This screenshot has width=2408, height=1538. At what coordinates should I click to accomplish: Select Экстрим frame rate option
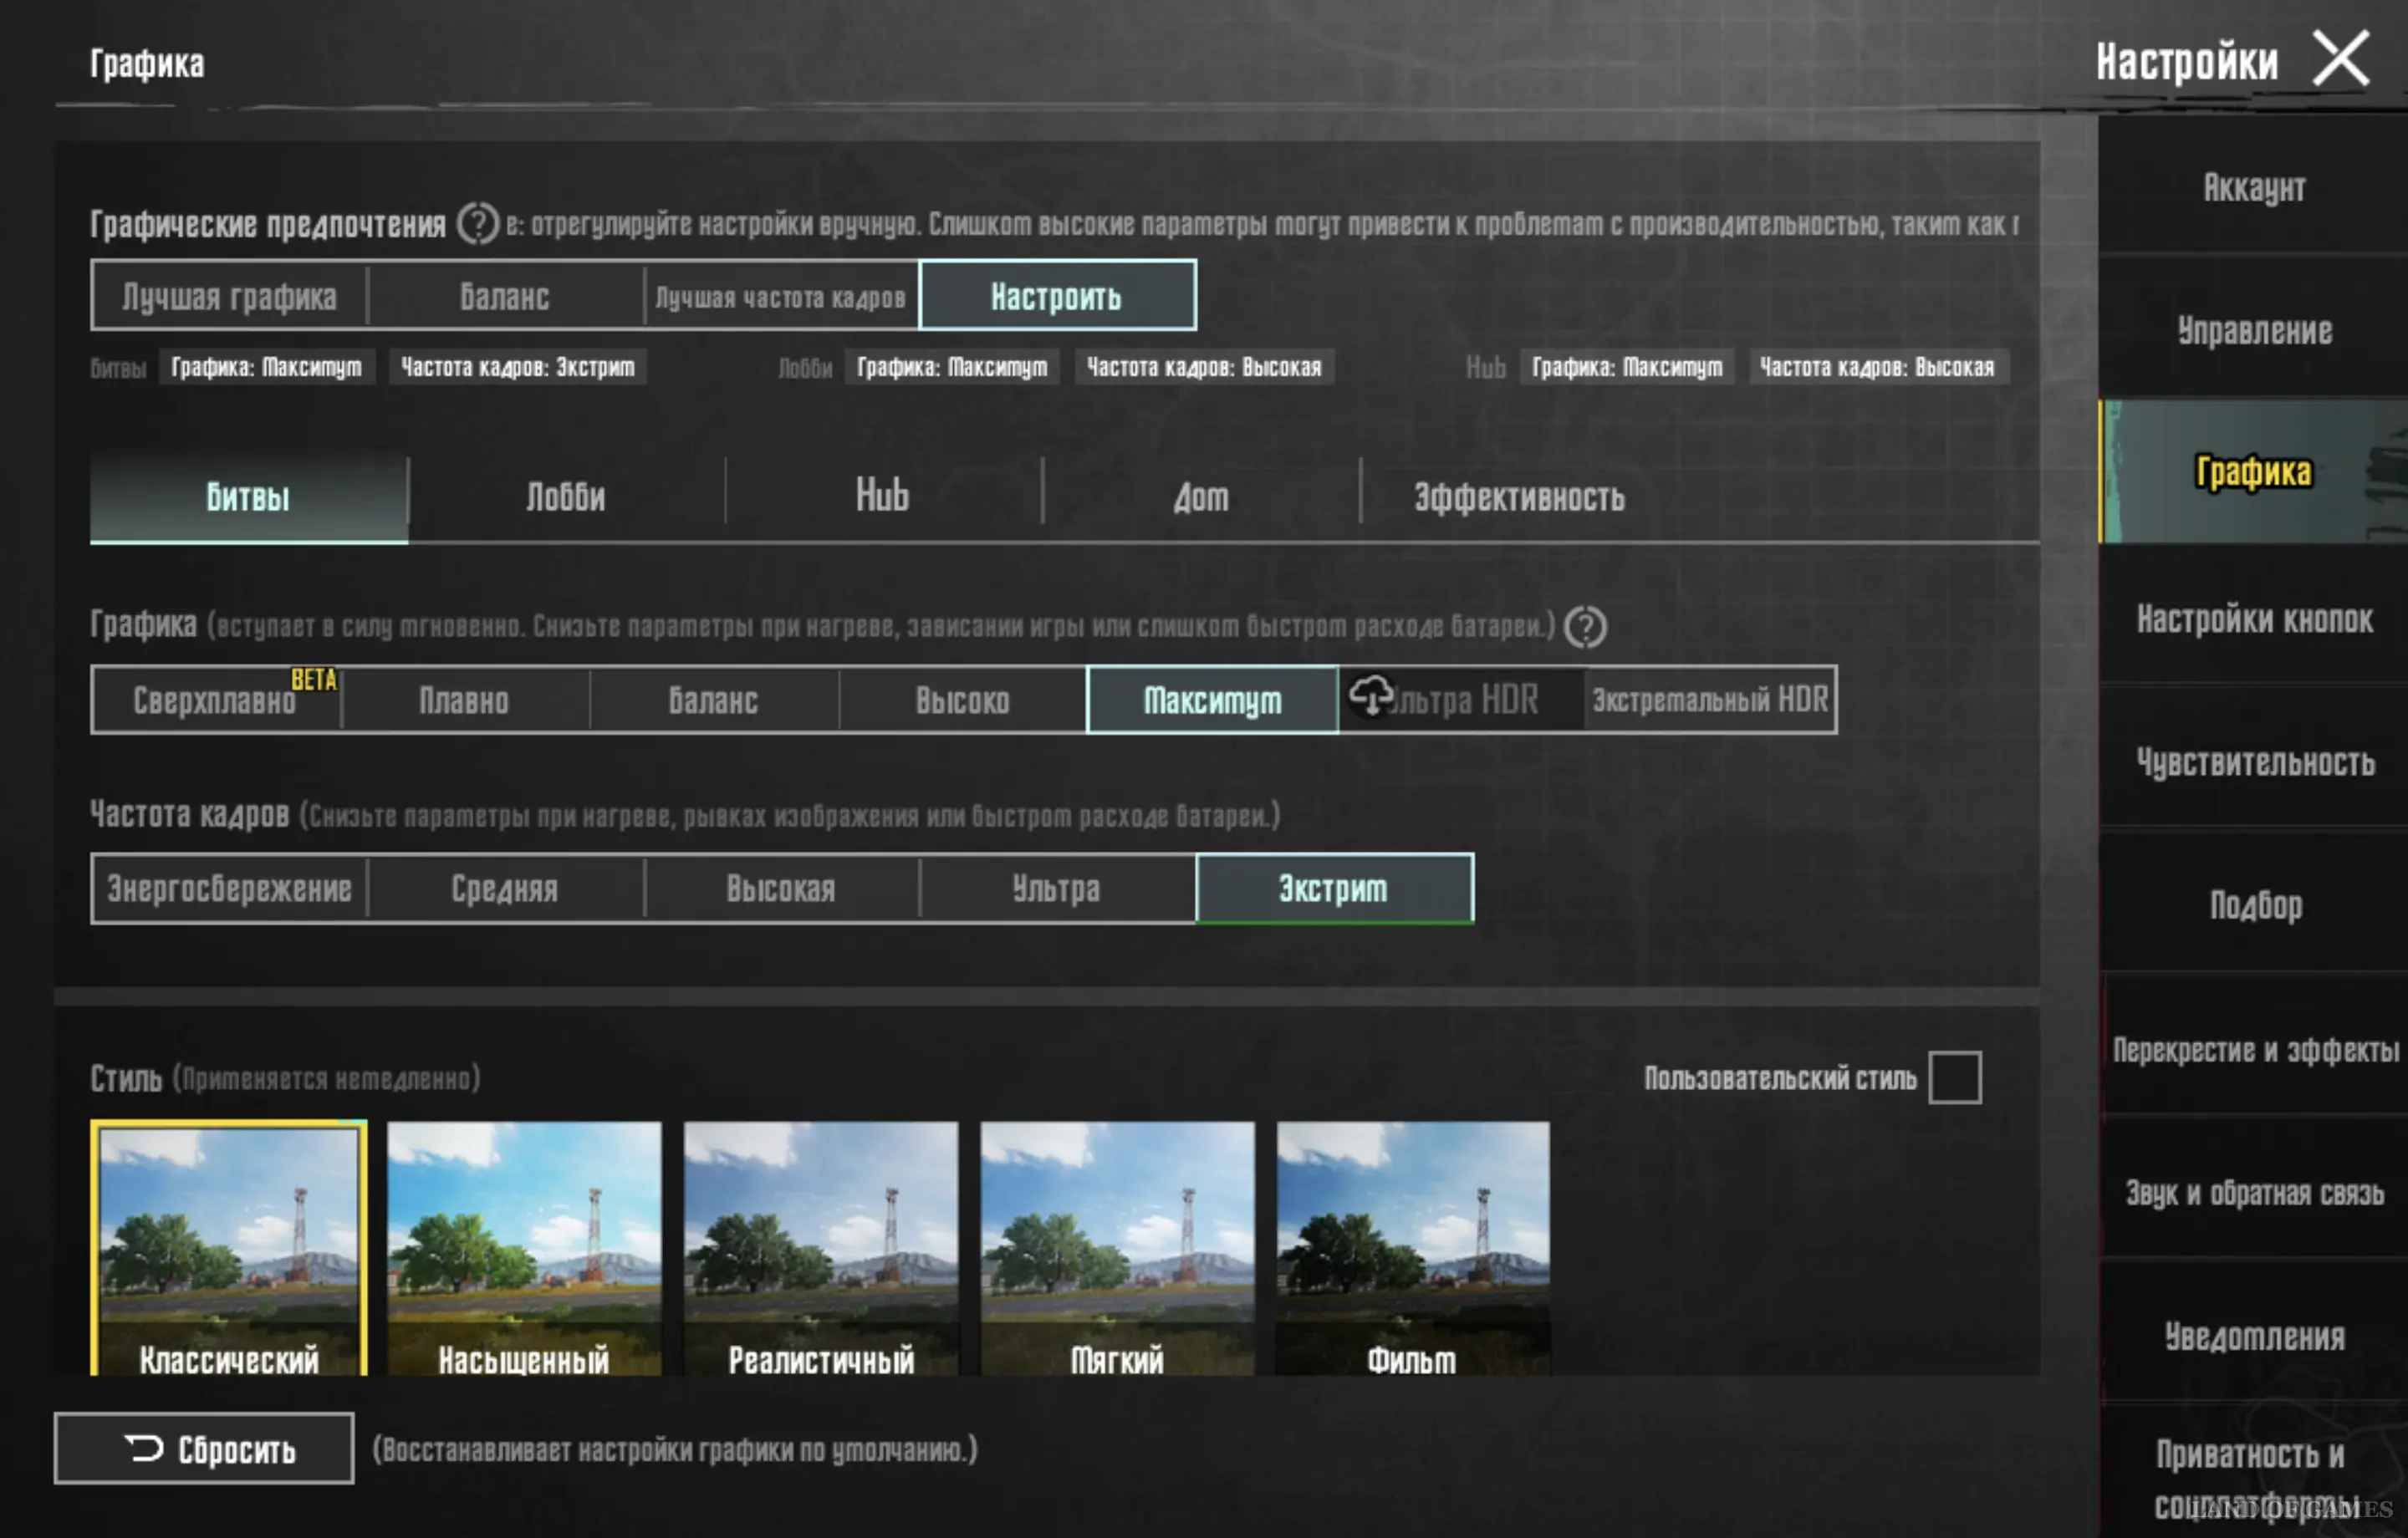[1333, 888]
